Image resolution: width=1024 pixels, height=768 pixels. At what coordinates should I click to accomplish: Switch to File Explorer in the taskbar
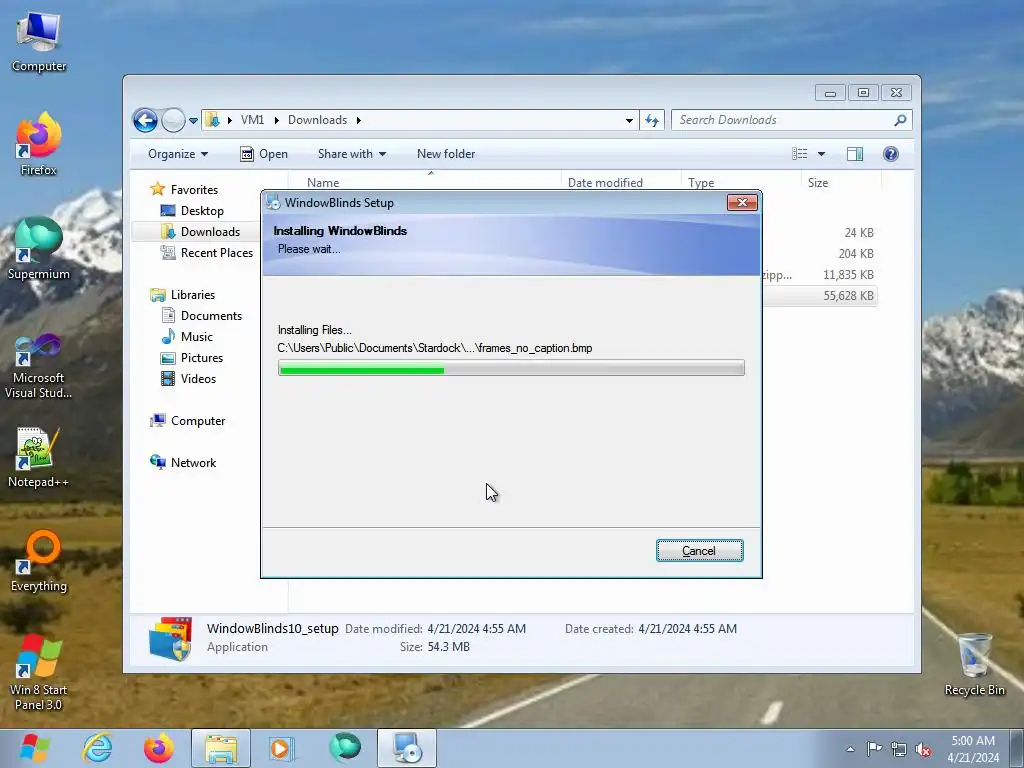pos(221,748)
